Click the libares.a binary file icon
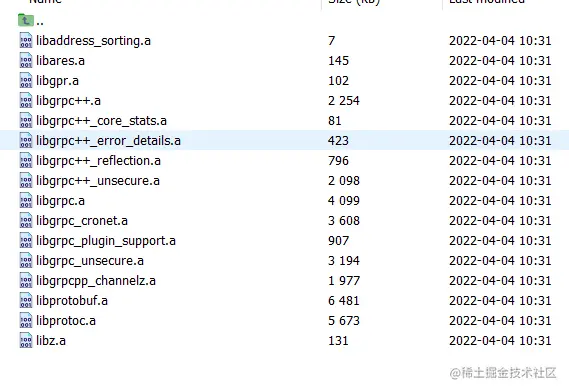Screen dimensions: 569x392 click(26, 60)
